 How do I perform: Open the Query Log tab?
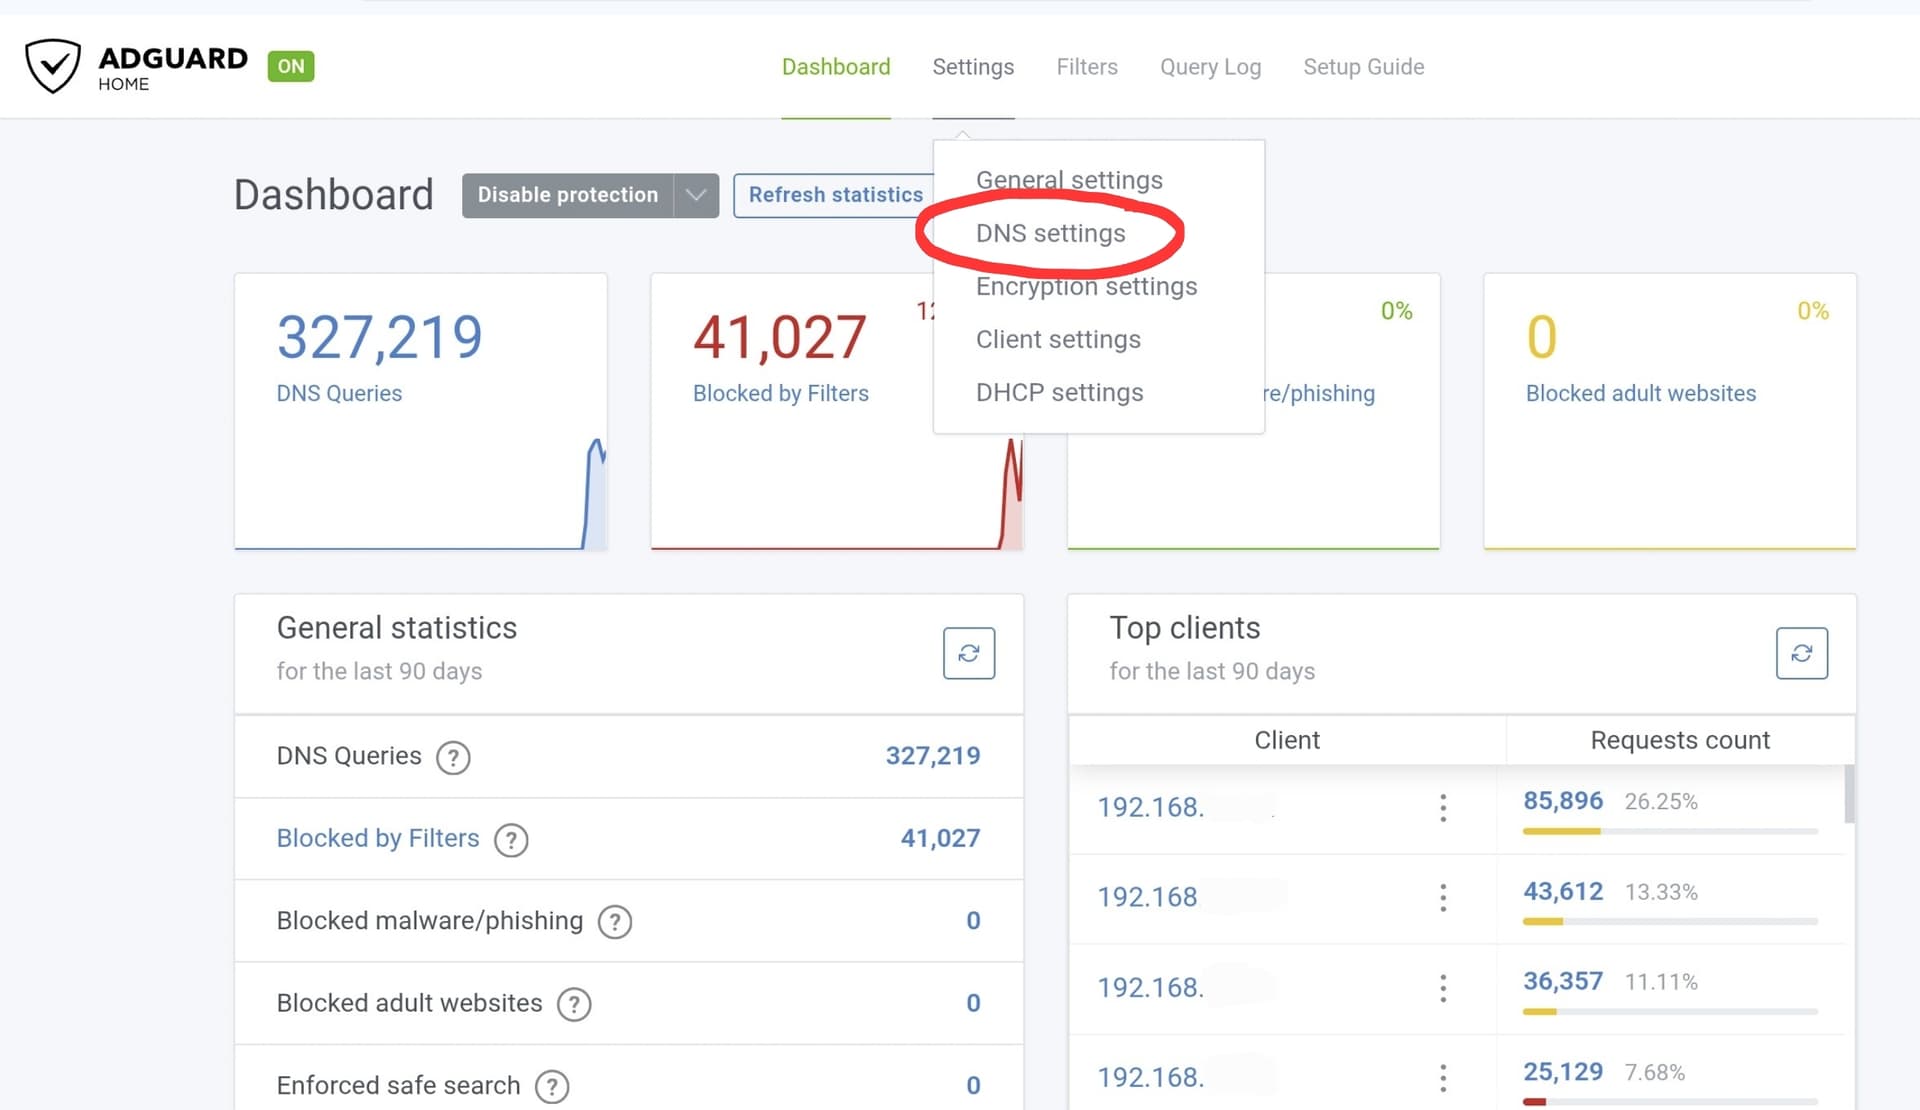(1210, 67)
